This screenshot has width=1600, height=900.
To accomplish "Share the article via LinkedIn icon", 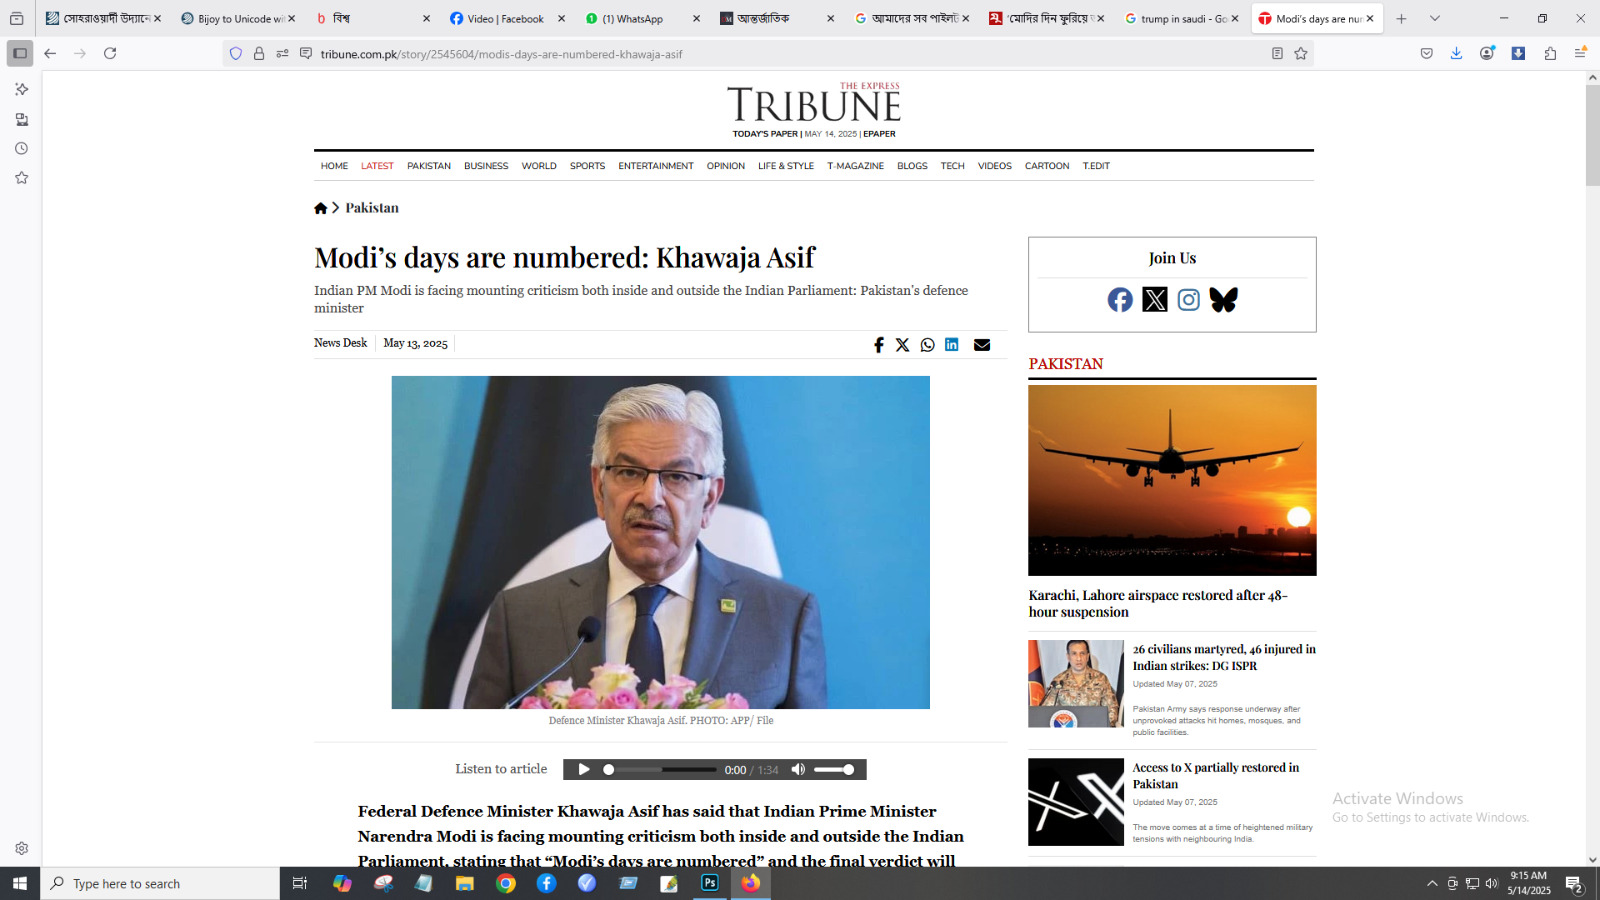I will click(952, 344).
